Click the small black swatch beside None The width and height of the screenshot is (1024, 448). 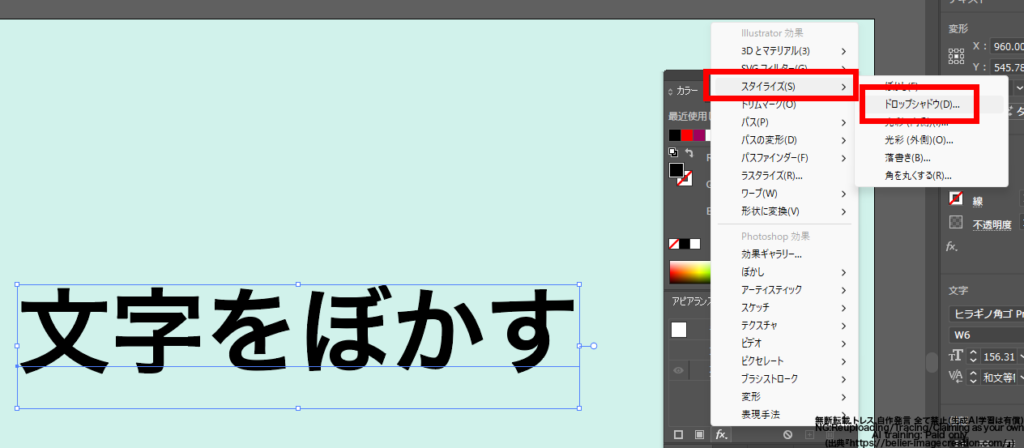[x=684, y=244]
